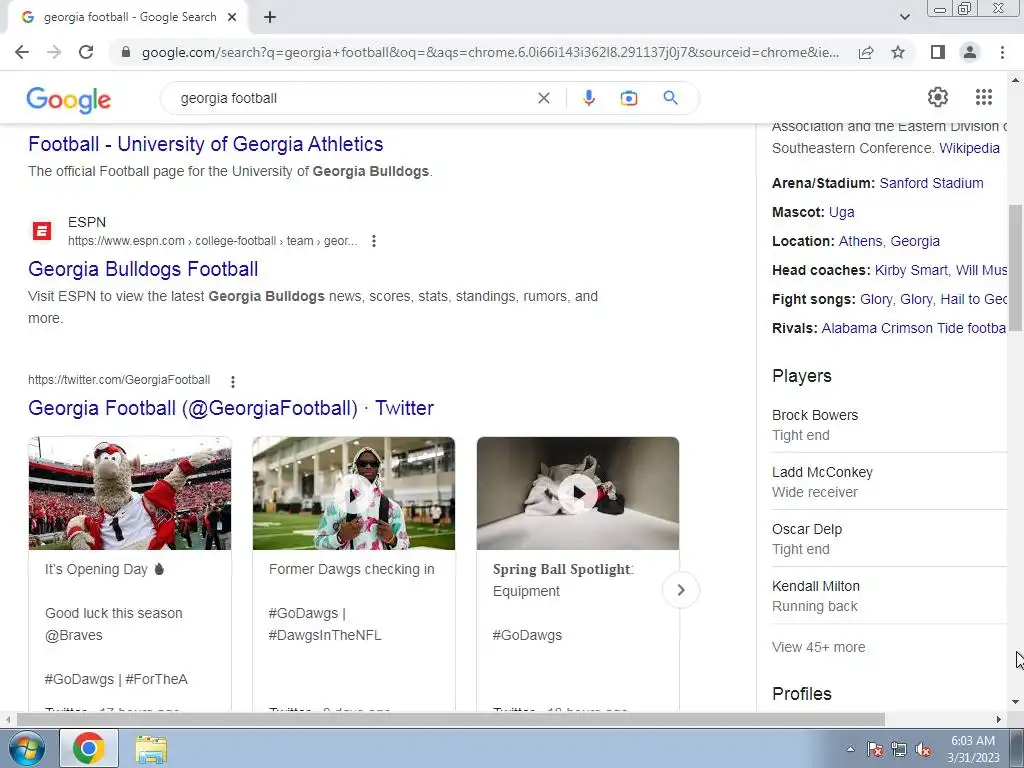Open Chrome's three-dot menu
Screen dimensions: 1024x768
pyautogui.click(x=1002, y=52)
